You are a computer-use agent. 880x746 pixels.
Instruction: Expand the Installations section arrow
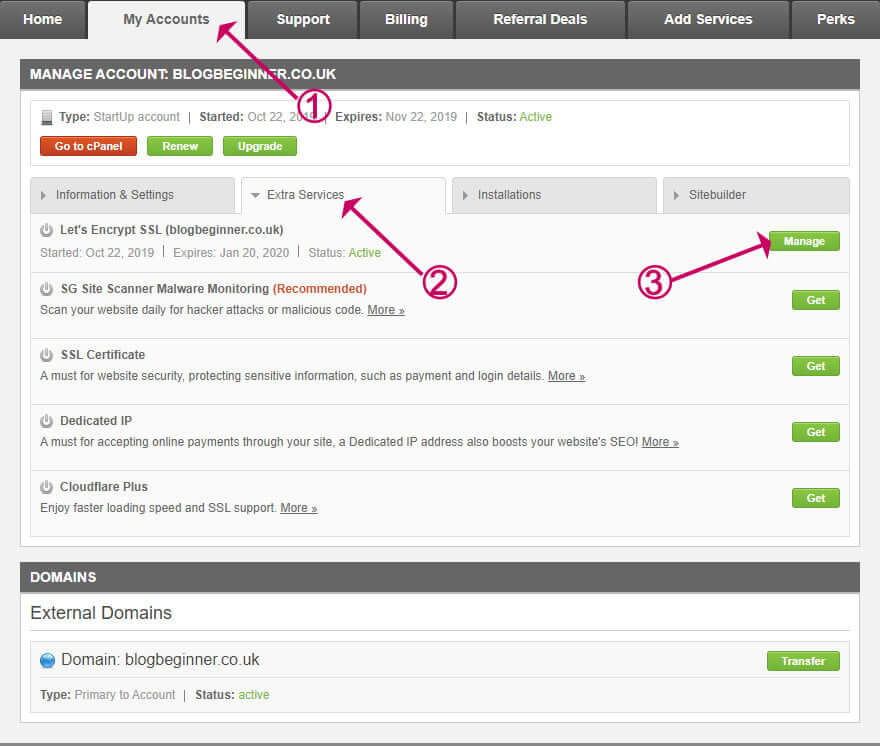pyautogui.click(x=465, y=195)
